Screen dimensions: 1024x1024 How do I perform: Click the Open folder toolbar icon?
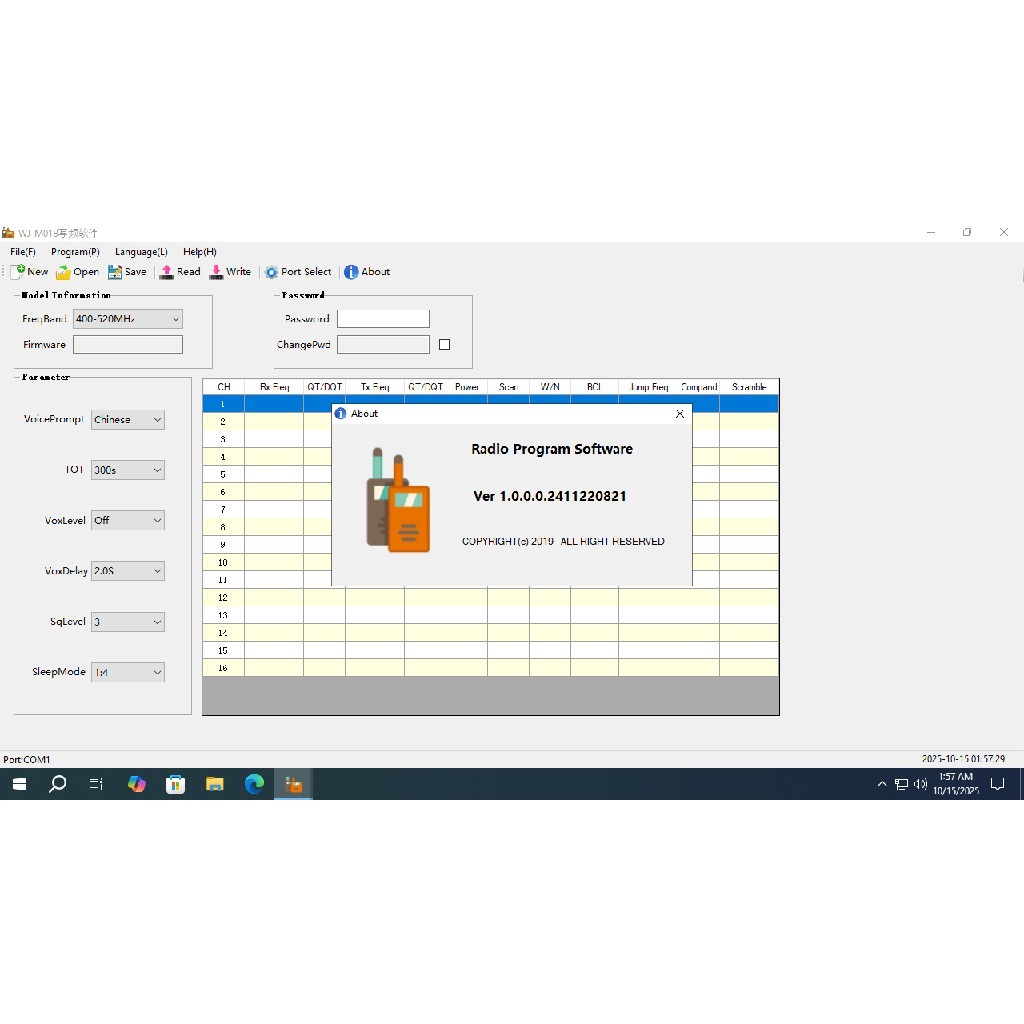coord(64,272)
